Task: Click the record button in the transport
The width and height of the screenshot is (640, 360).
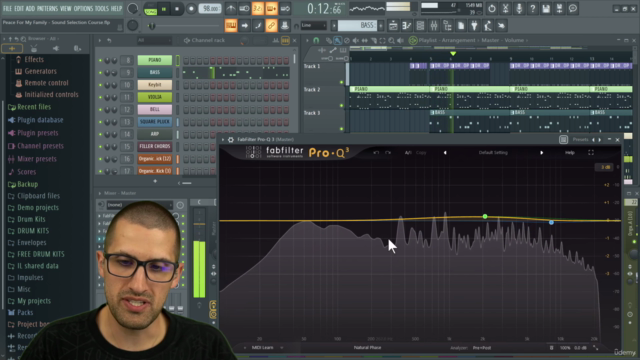Action: pyautogui.click(x=191, y=9)
